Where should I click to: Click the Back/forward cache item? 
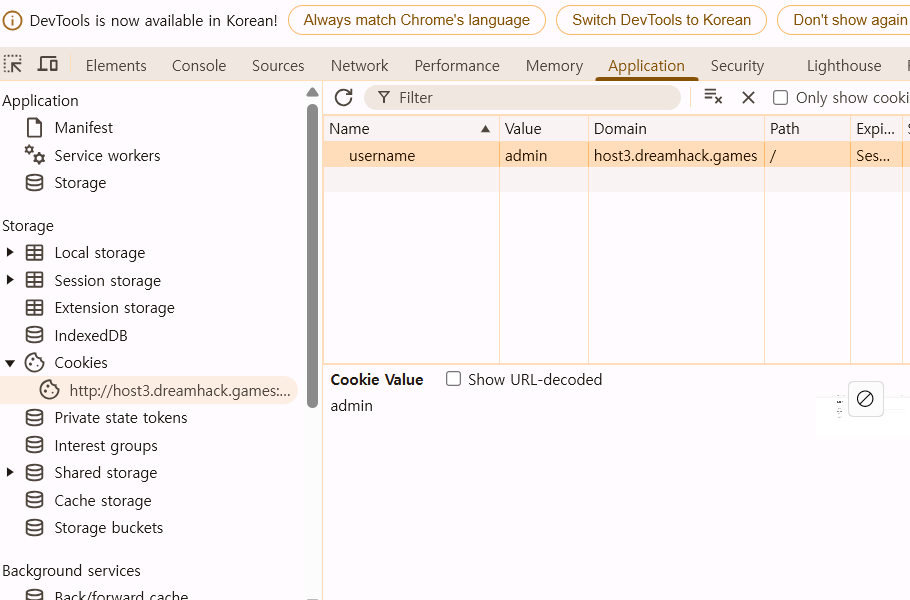(121, 594)
